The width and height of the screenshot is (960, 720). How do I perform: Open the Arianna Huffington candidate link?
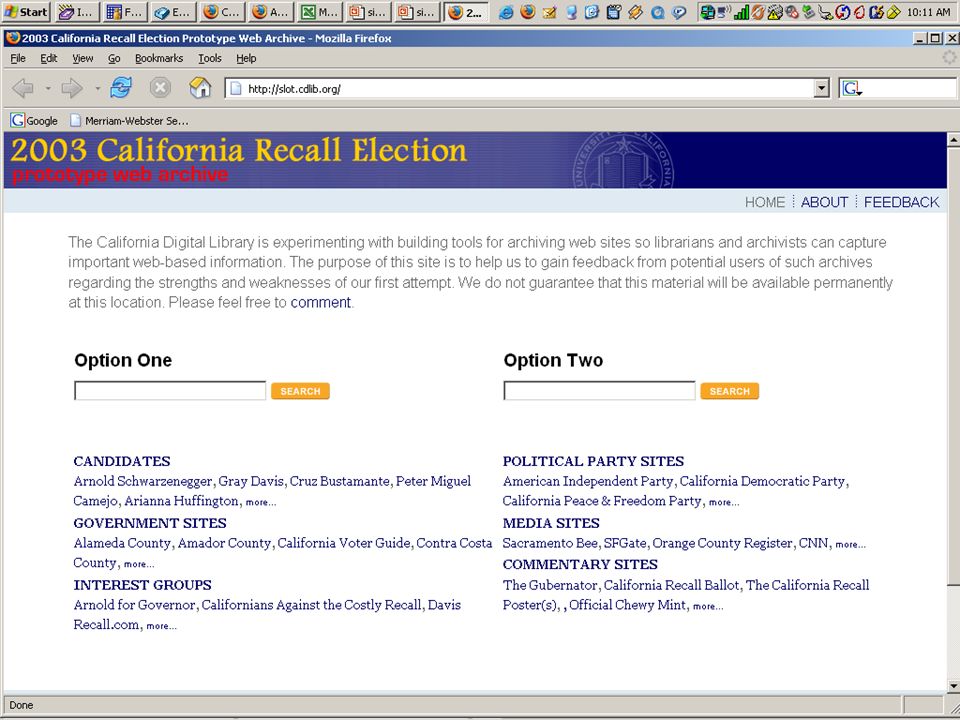coord(181,501)
